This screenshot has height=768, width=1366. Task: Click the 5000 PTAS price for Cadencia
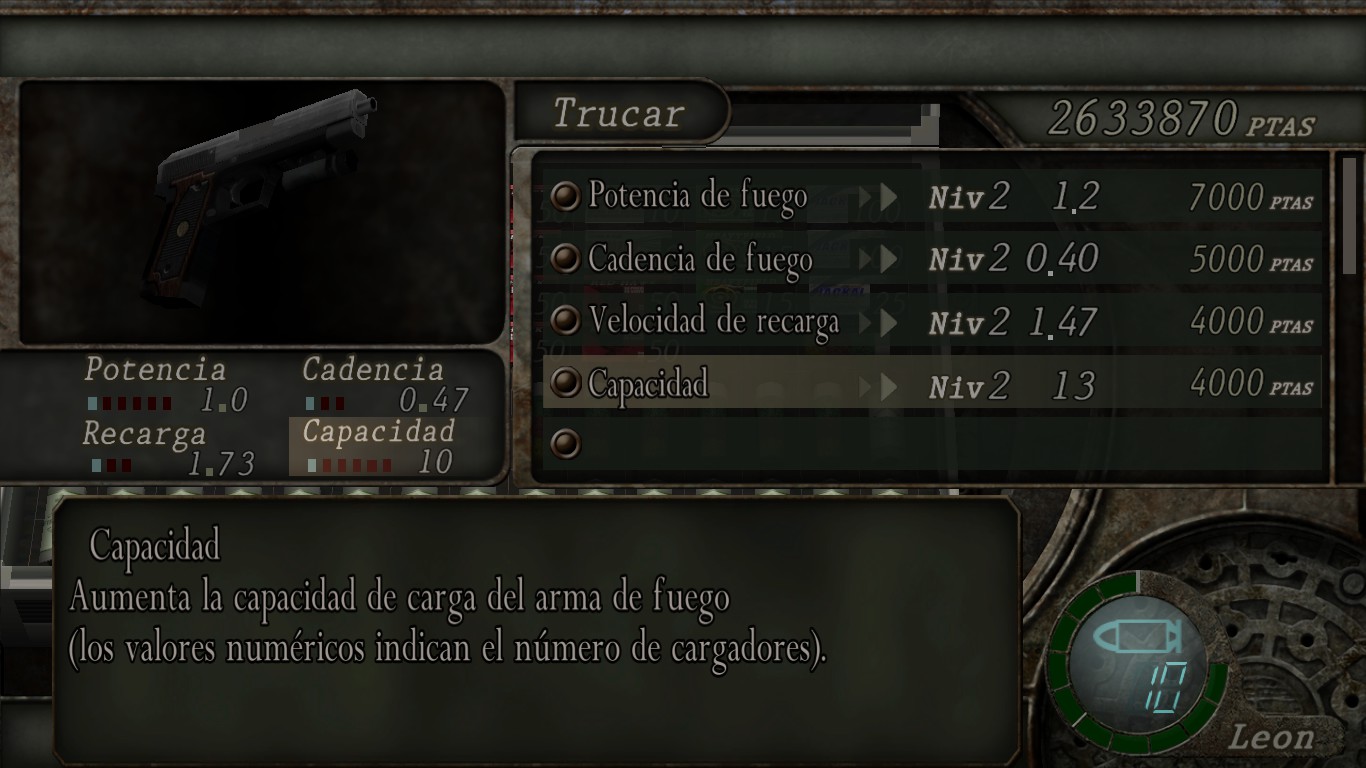coord(1250,260)
